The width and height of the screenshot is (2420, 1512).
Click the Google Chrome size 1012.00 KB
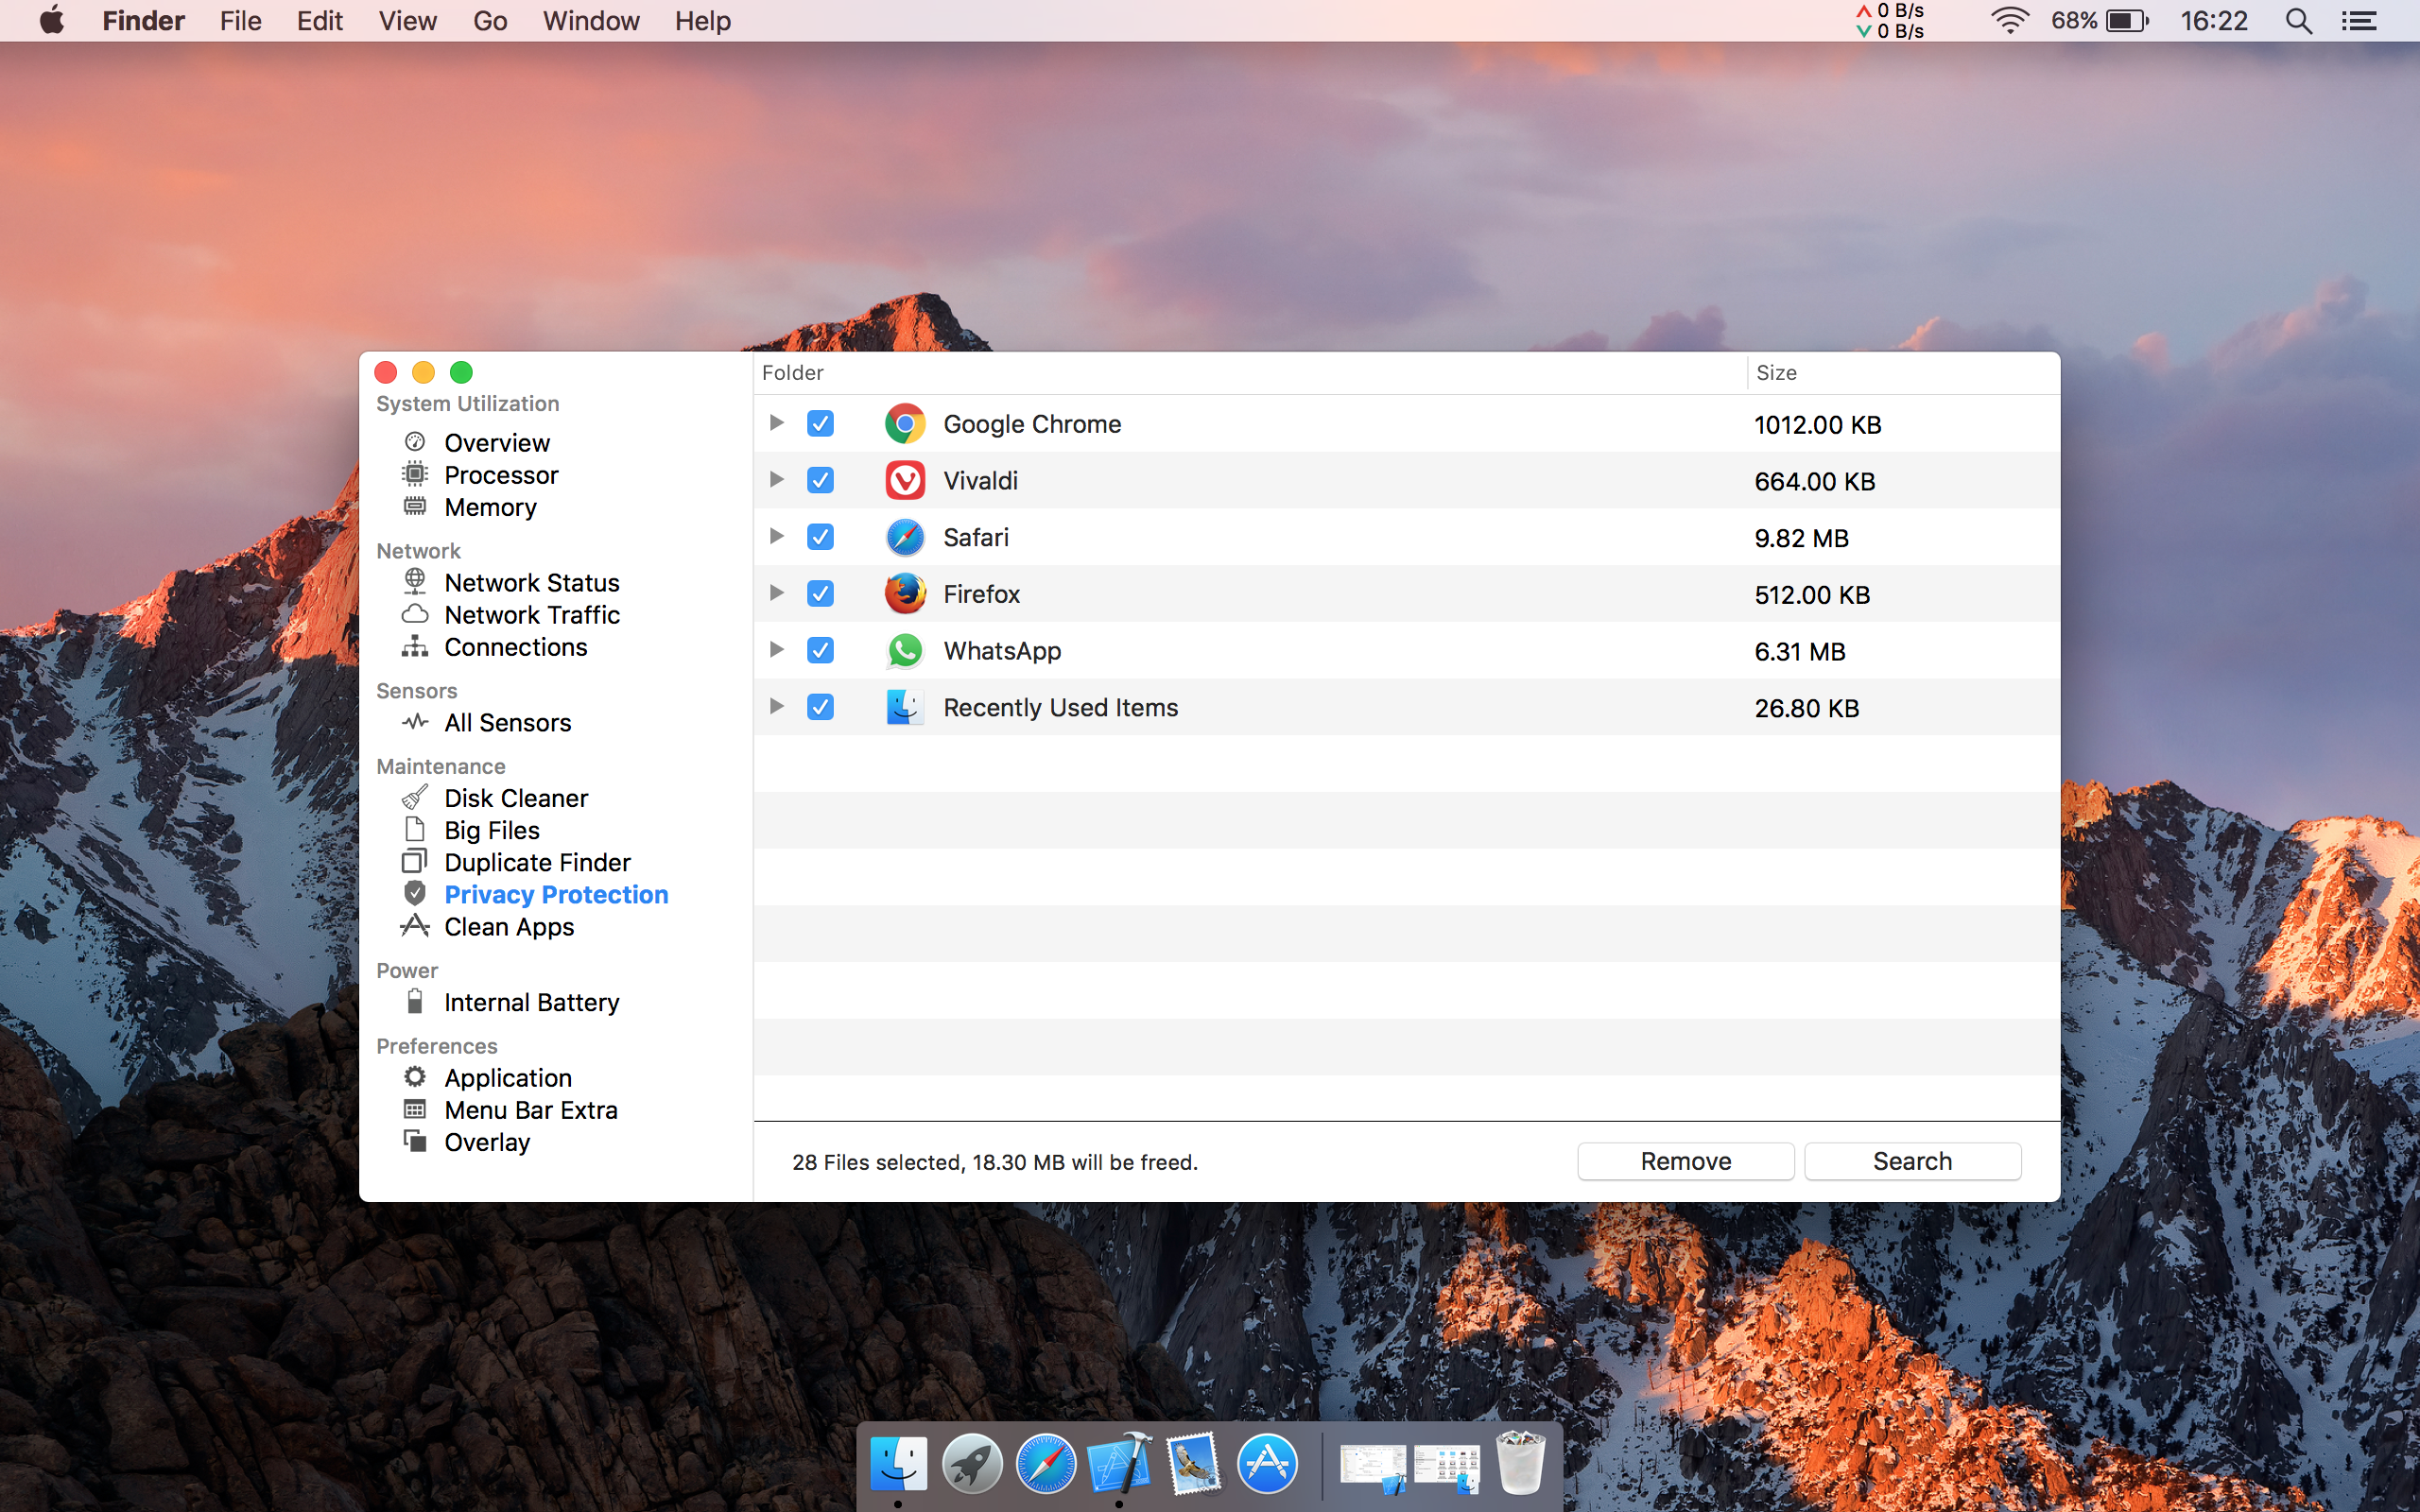(x=1817, y=425)
